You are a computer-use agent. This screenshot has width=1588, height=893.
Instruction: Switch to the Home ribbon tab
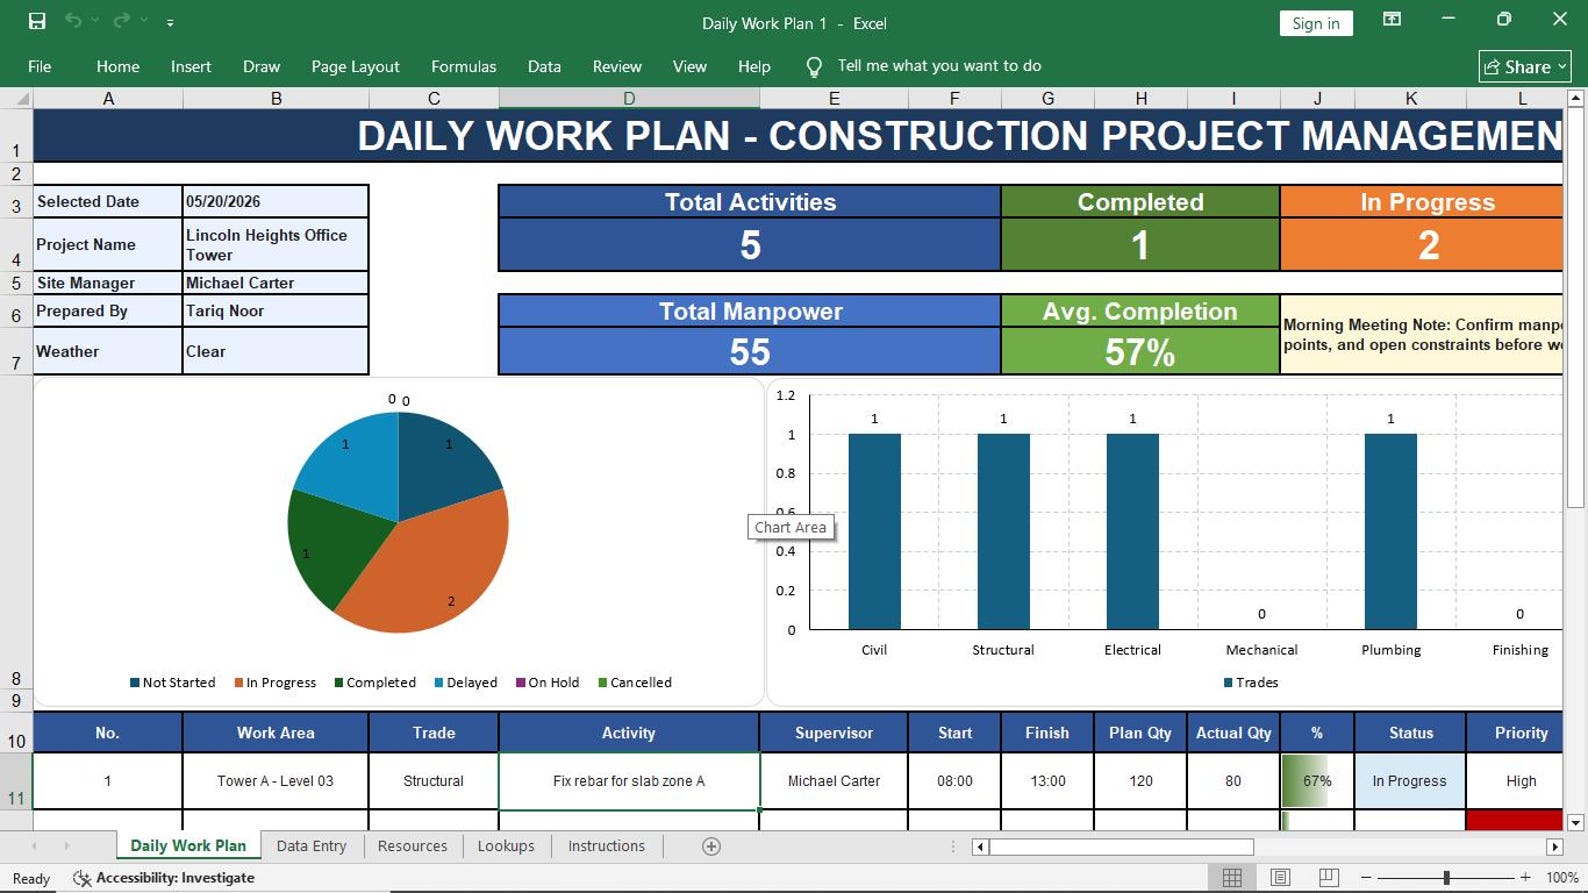(x=118, y=66)
